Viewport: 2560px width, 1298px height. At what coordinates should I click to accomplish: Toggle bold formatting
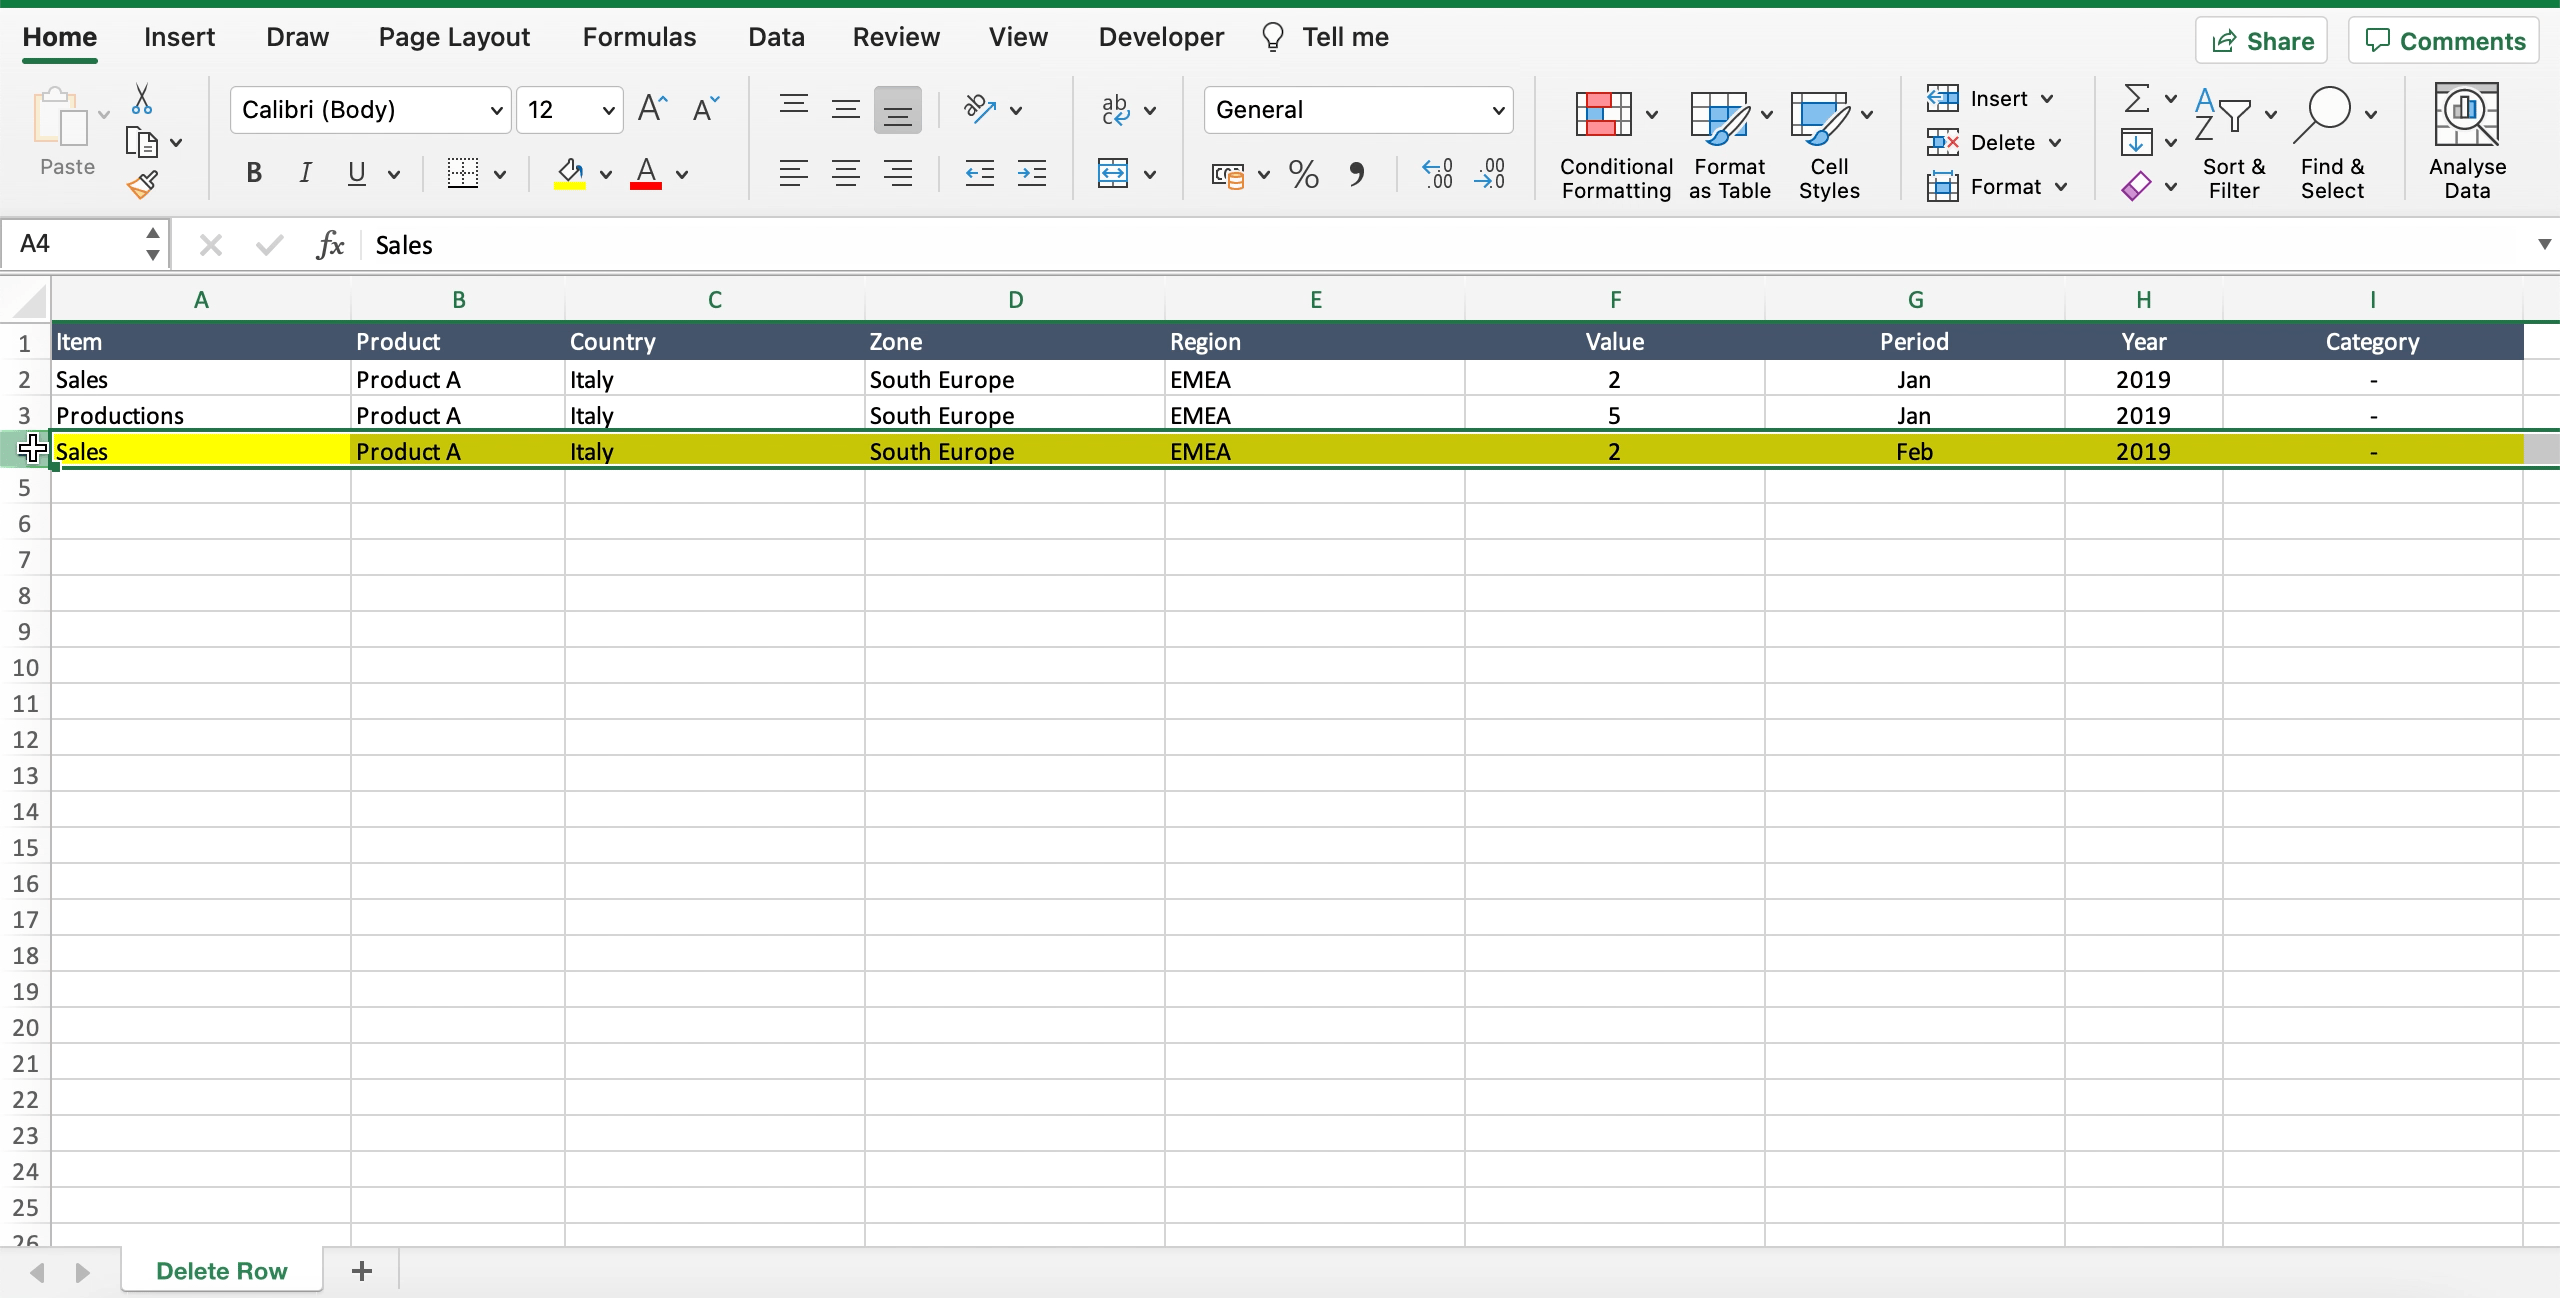click(x=252, y=172)
